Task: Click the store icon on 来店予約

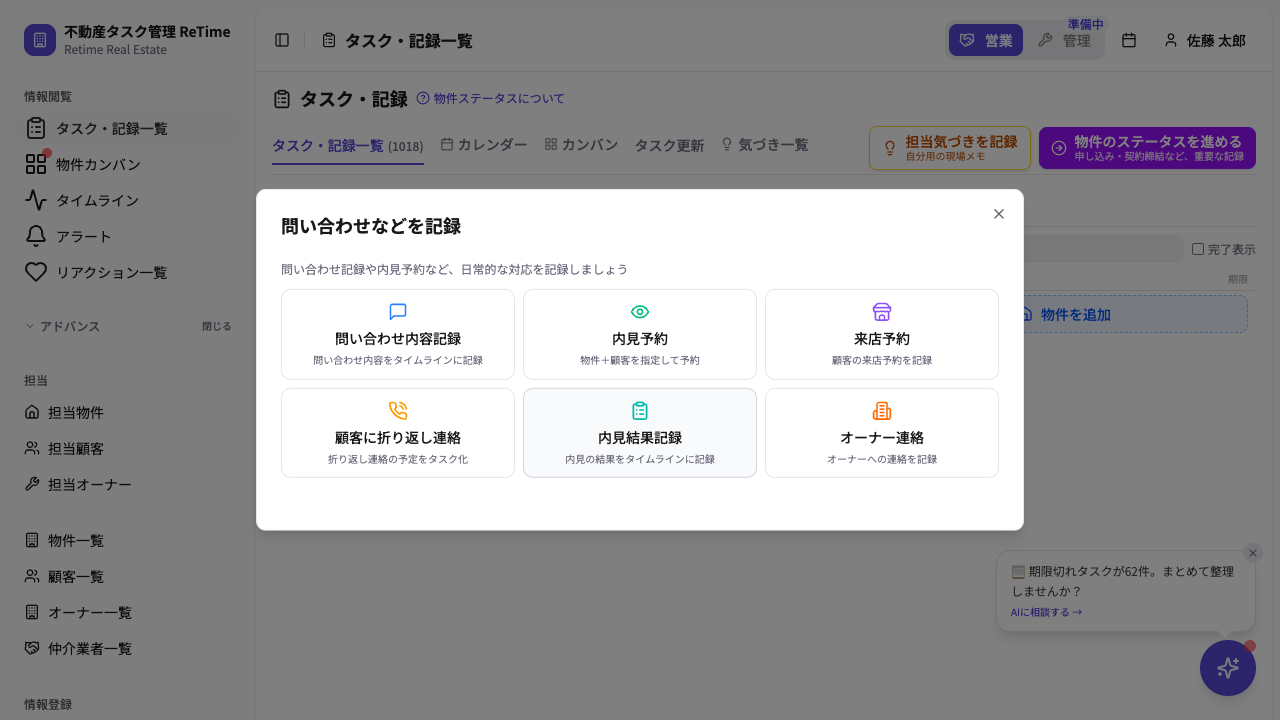Action: [882, 312]
